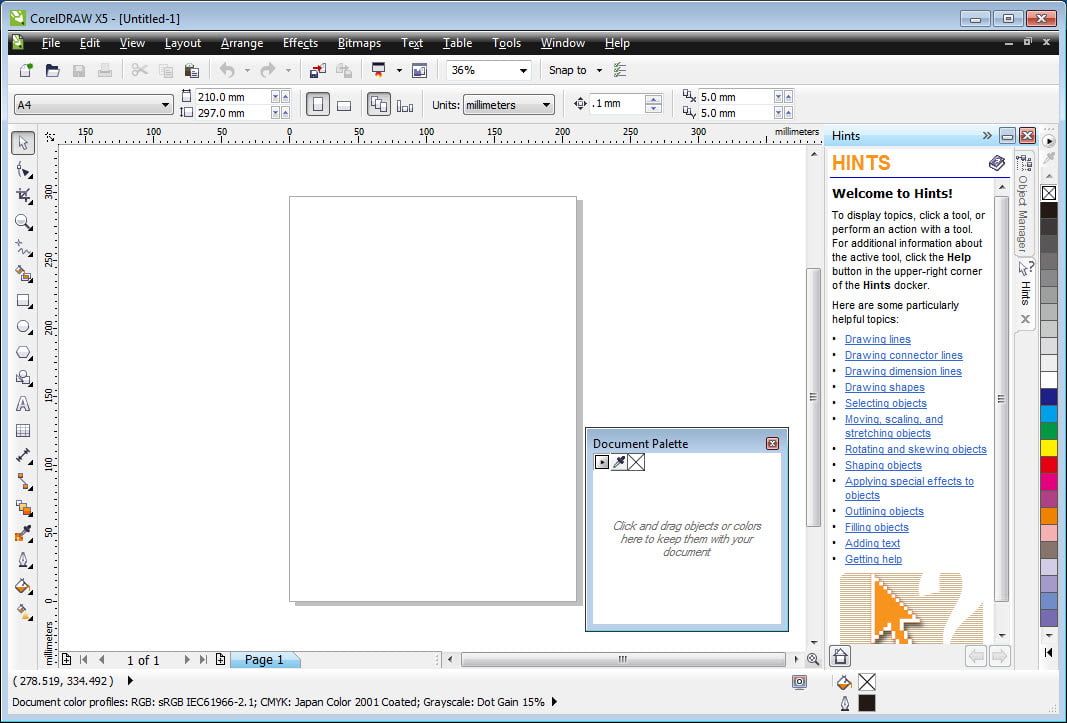Pick the yellow swatch in color palette
The width and height of the screenshot is (1067, 723).
click(x=1049, y=448)
